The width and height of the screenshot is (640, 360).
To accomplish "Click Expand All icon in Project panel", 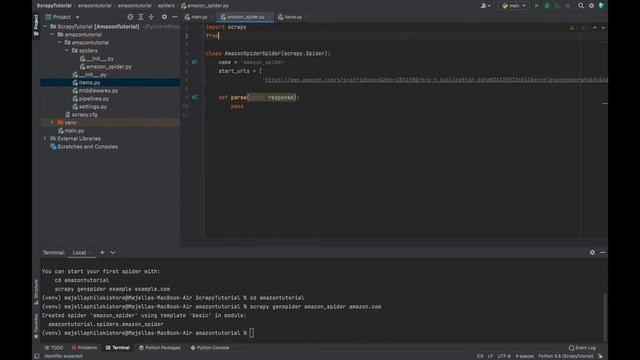I will (x=141, y=17).
